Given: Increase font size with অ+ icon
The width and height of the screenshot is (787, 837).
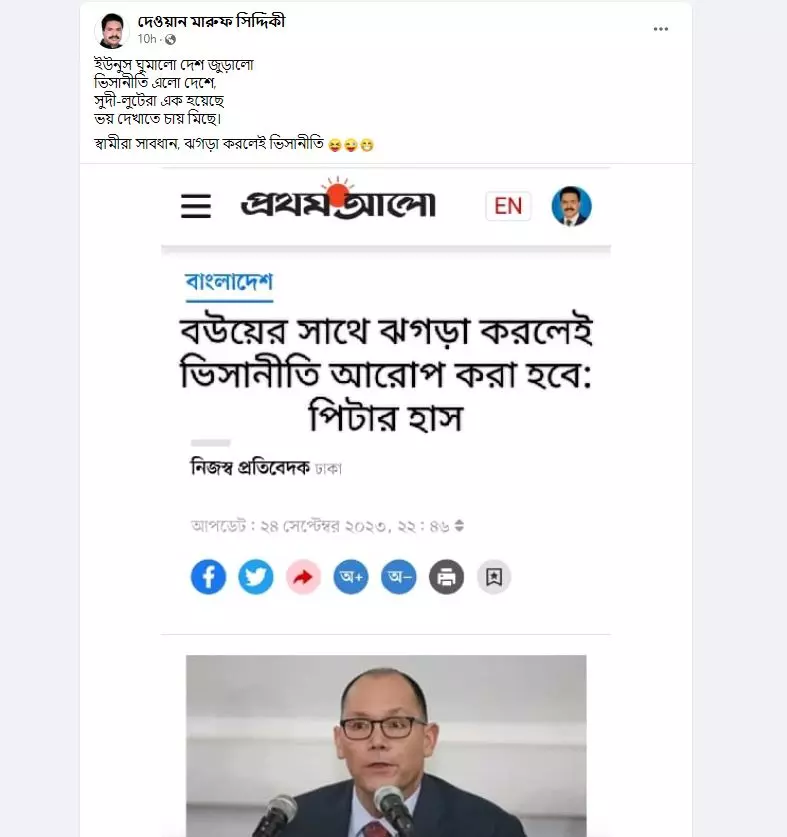Looking at the screenshot, I should coord(351,577).
